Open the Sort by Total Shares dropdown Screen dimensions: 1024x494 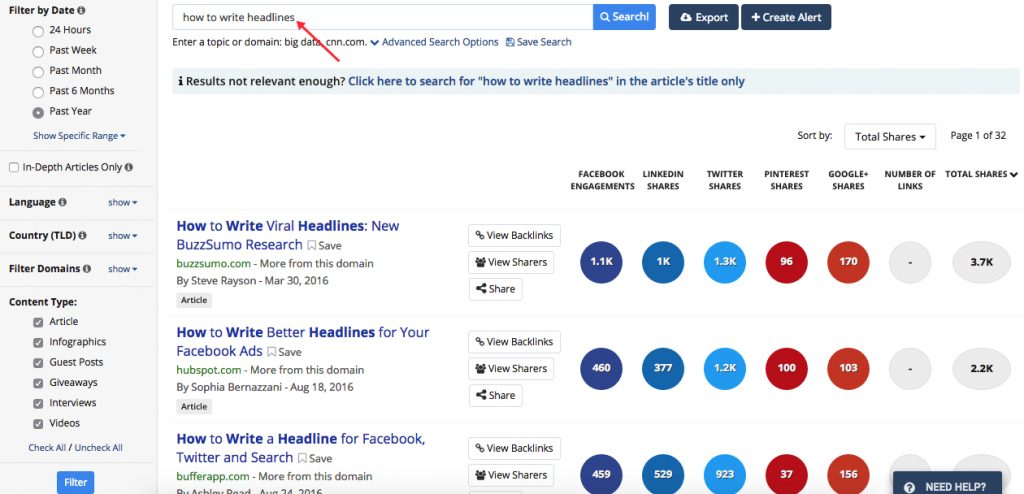click(889, 137)
